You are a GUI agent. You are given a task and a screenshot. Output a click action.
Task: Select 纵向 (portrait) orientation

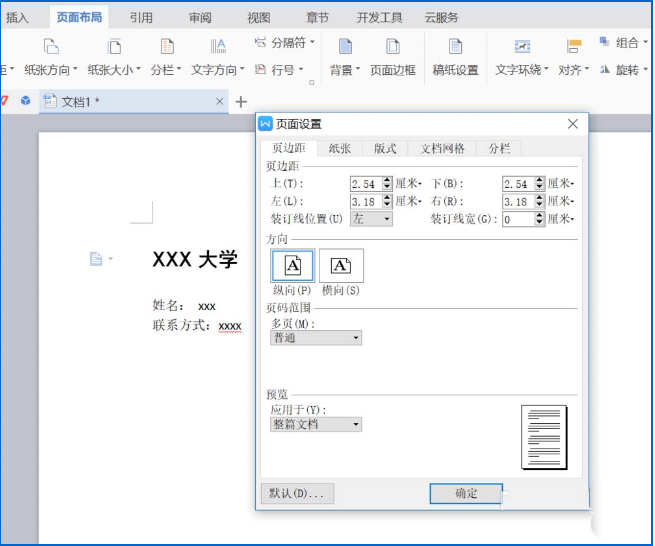(293, 265)
